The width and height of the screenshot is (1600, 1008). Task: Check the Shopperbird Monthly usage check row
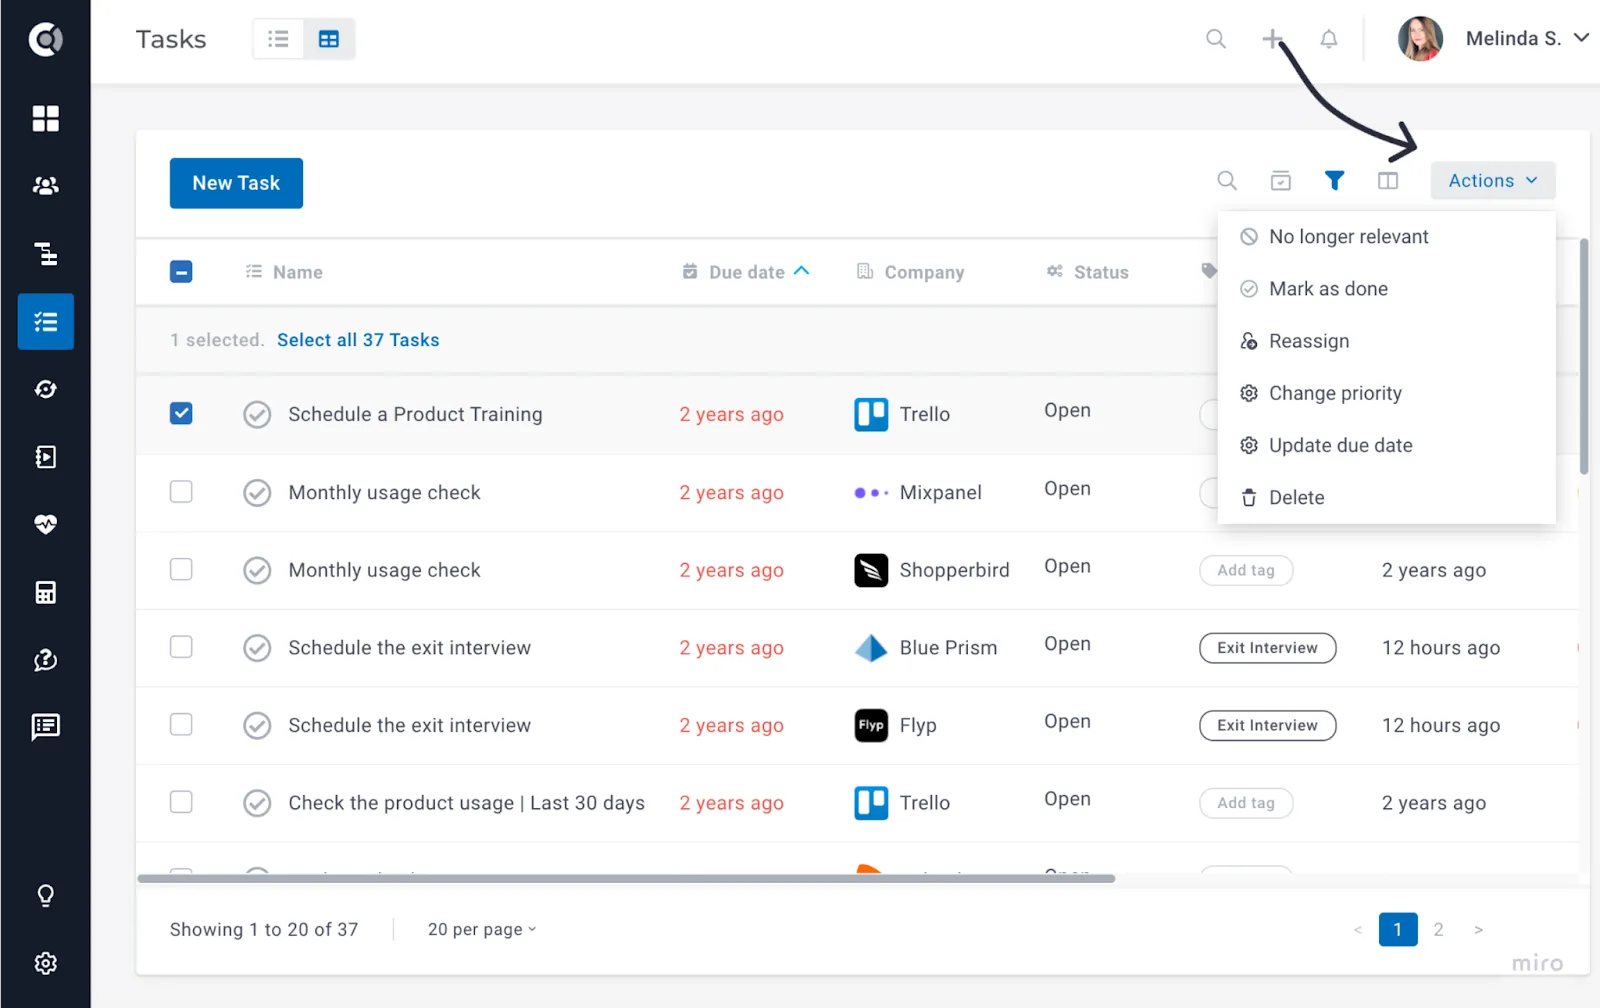coord(181,569)
